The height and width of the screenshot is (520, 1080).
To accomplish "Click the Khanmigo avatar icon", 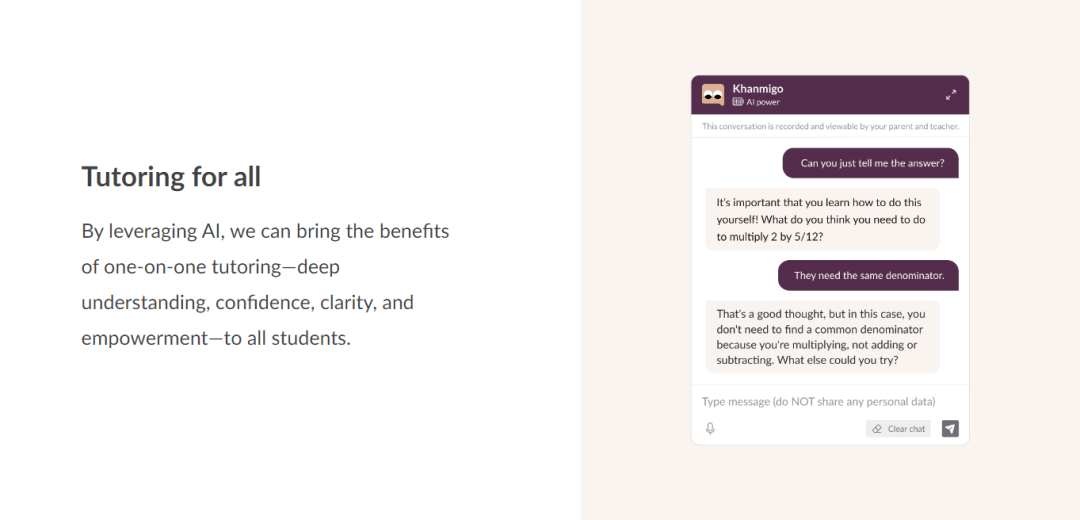I will click(713, 95).
